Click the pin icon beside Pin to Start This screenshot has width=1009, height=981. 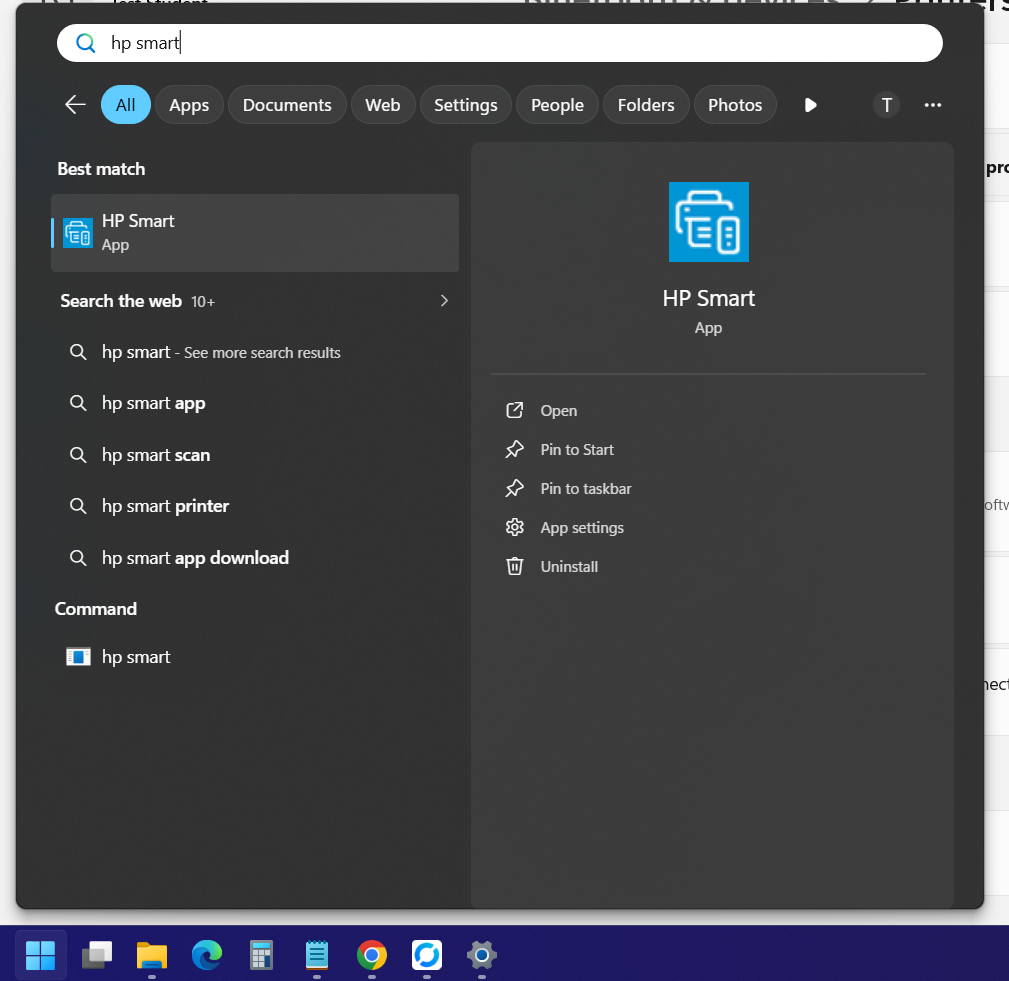click(515, 449)
